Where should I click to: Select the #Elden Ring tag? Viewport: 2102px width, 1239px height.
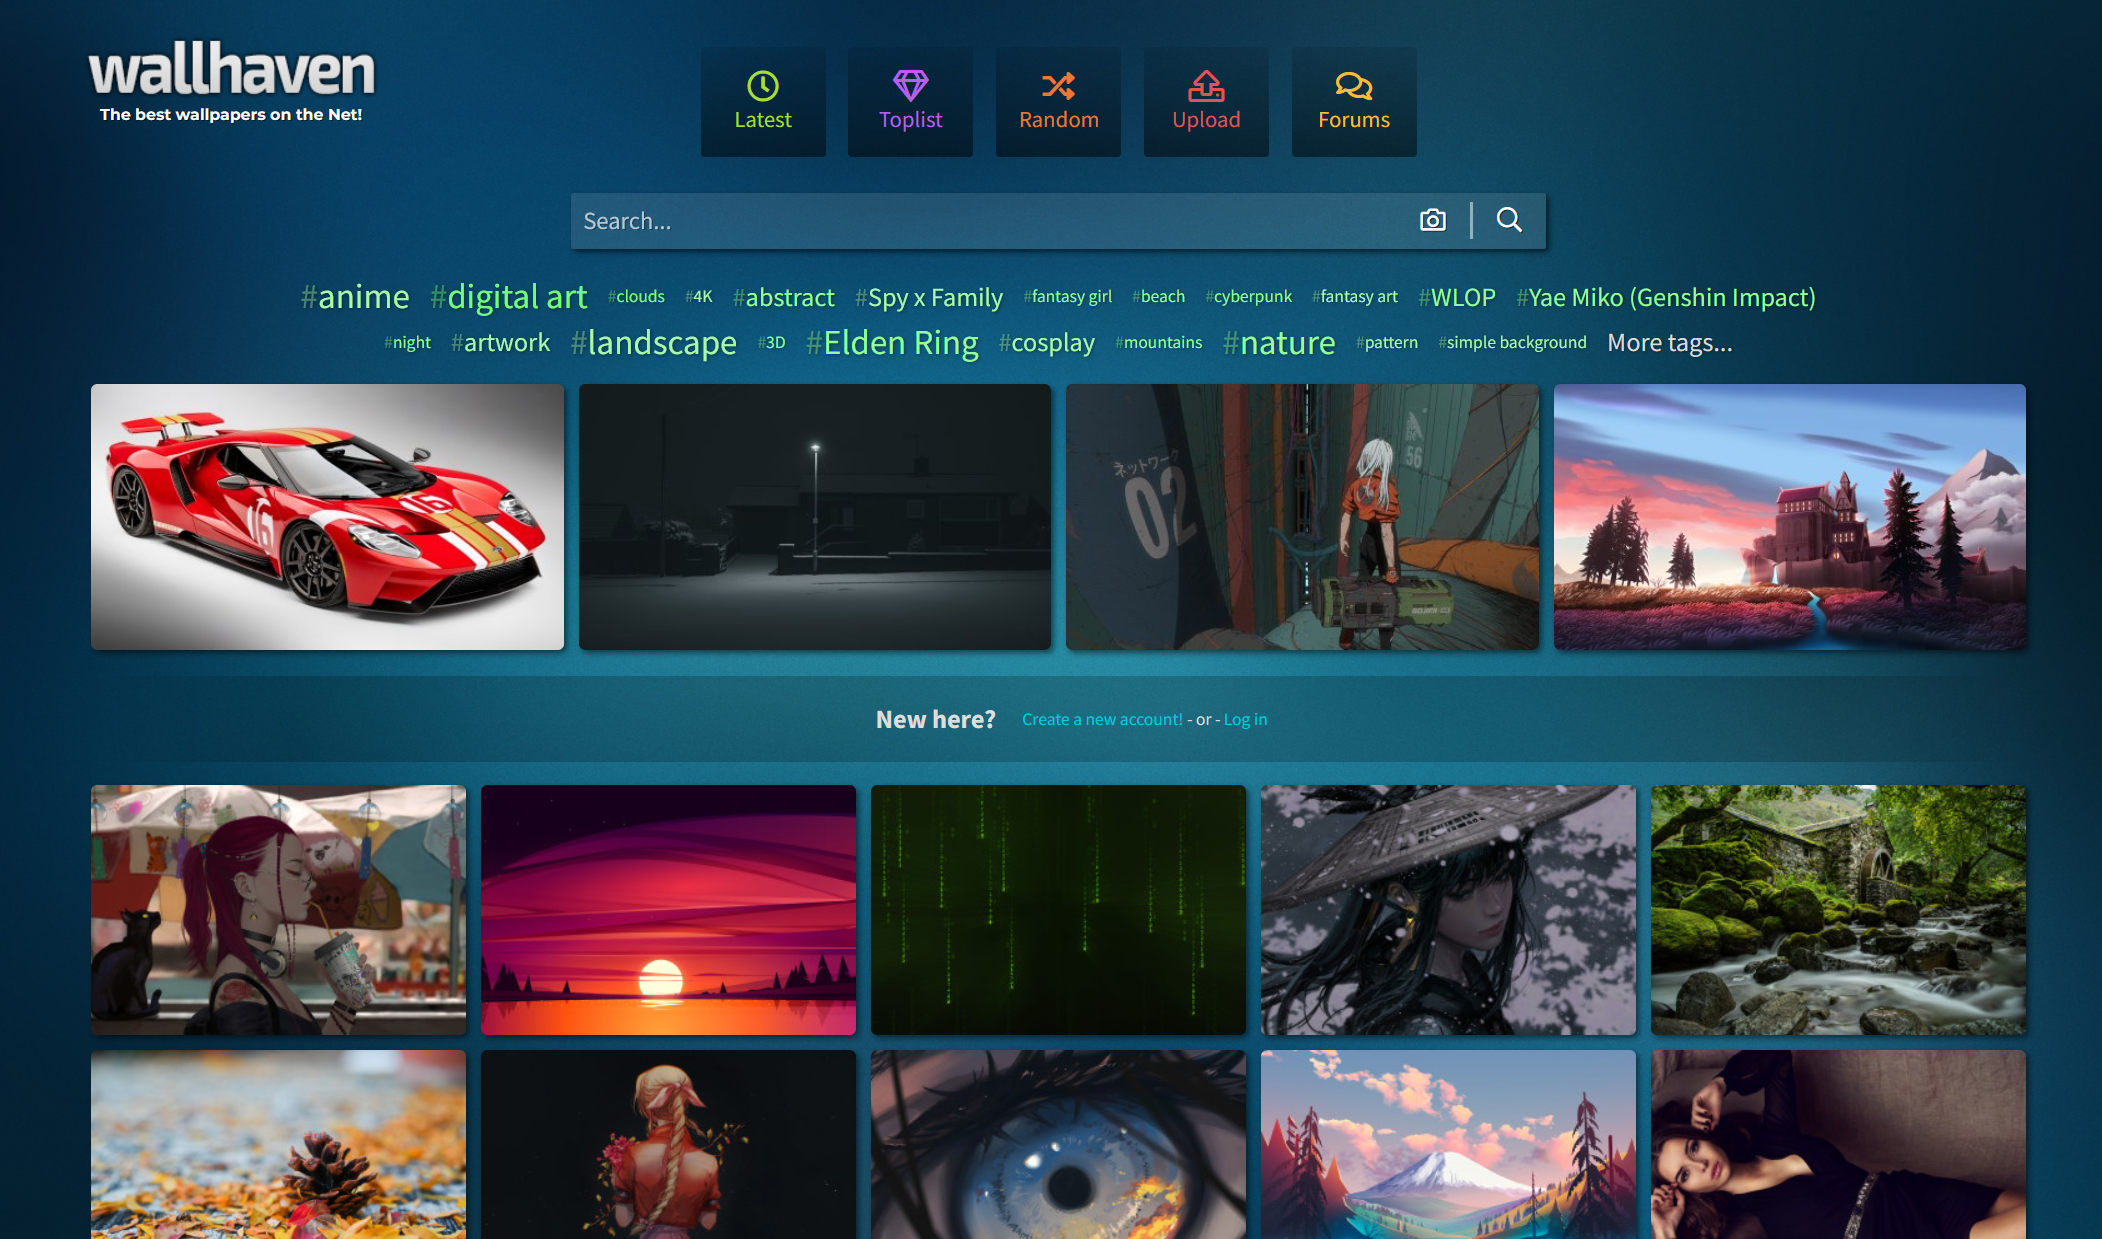coord(892,343)
